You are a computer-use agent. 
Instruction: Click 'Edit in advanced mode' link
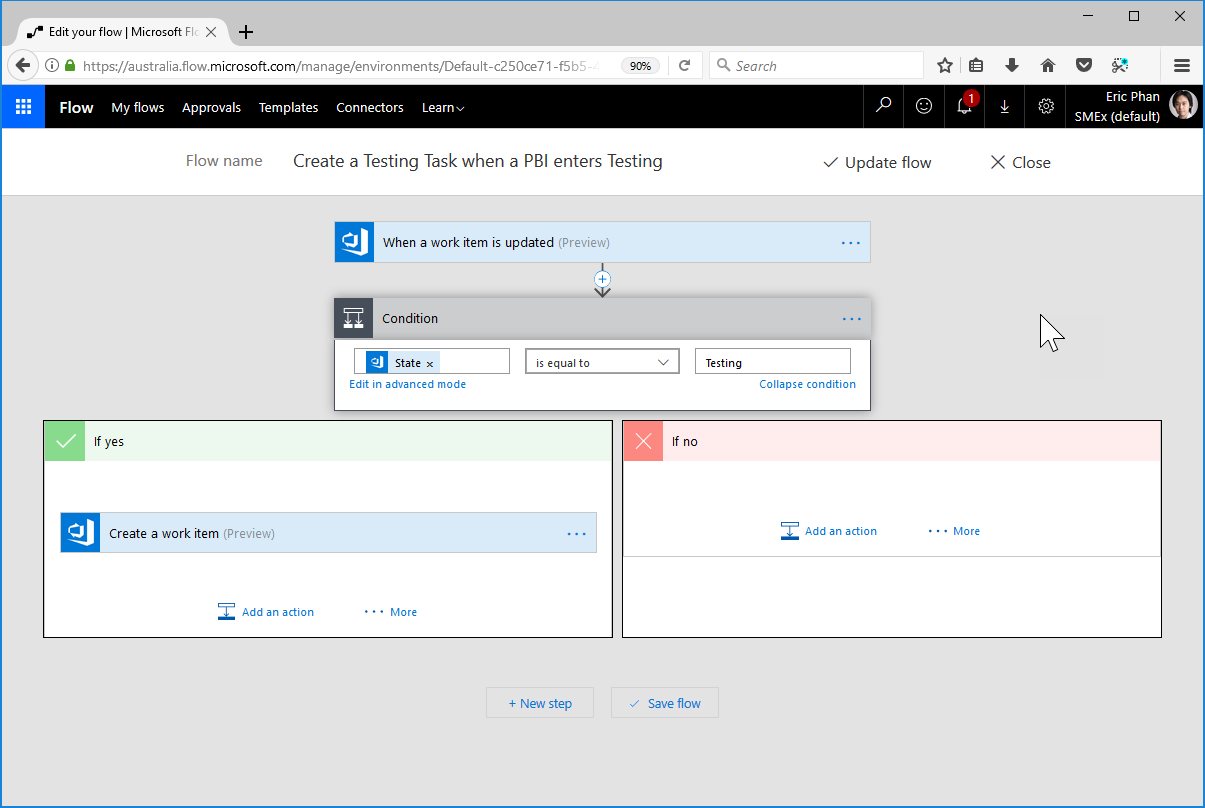coord(407,384)
